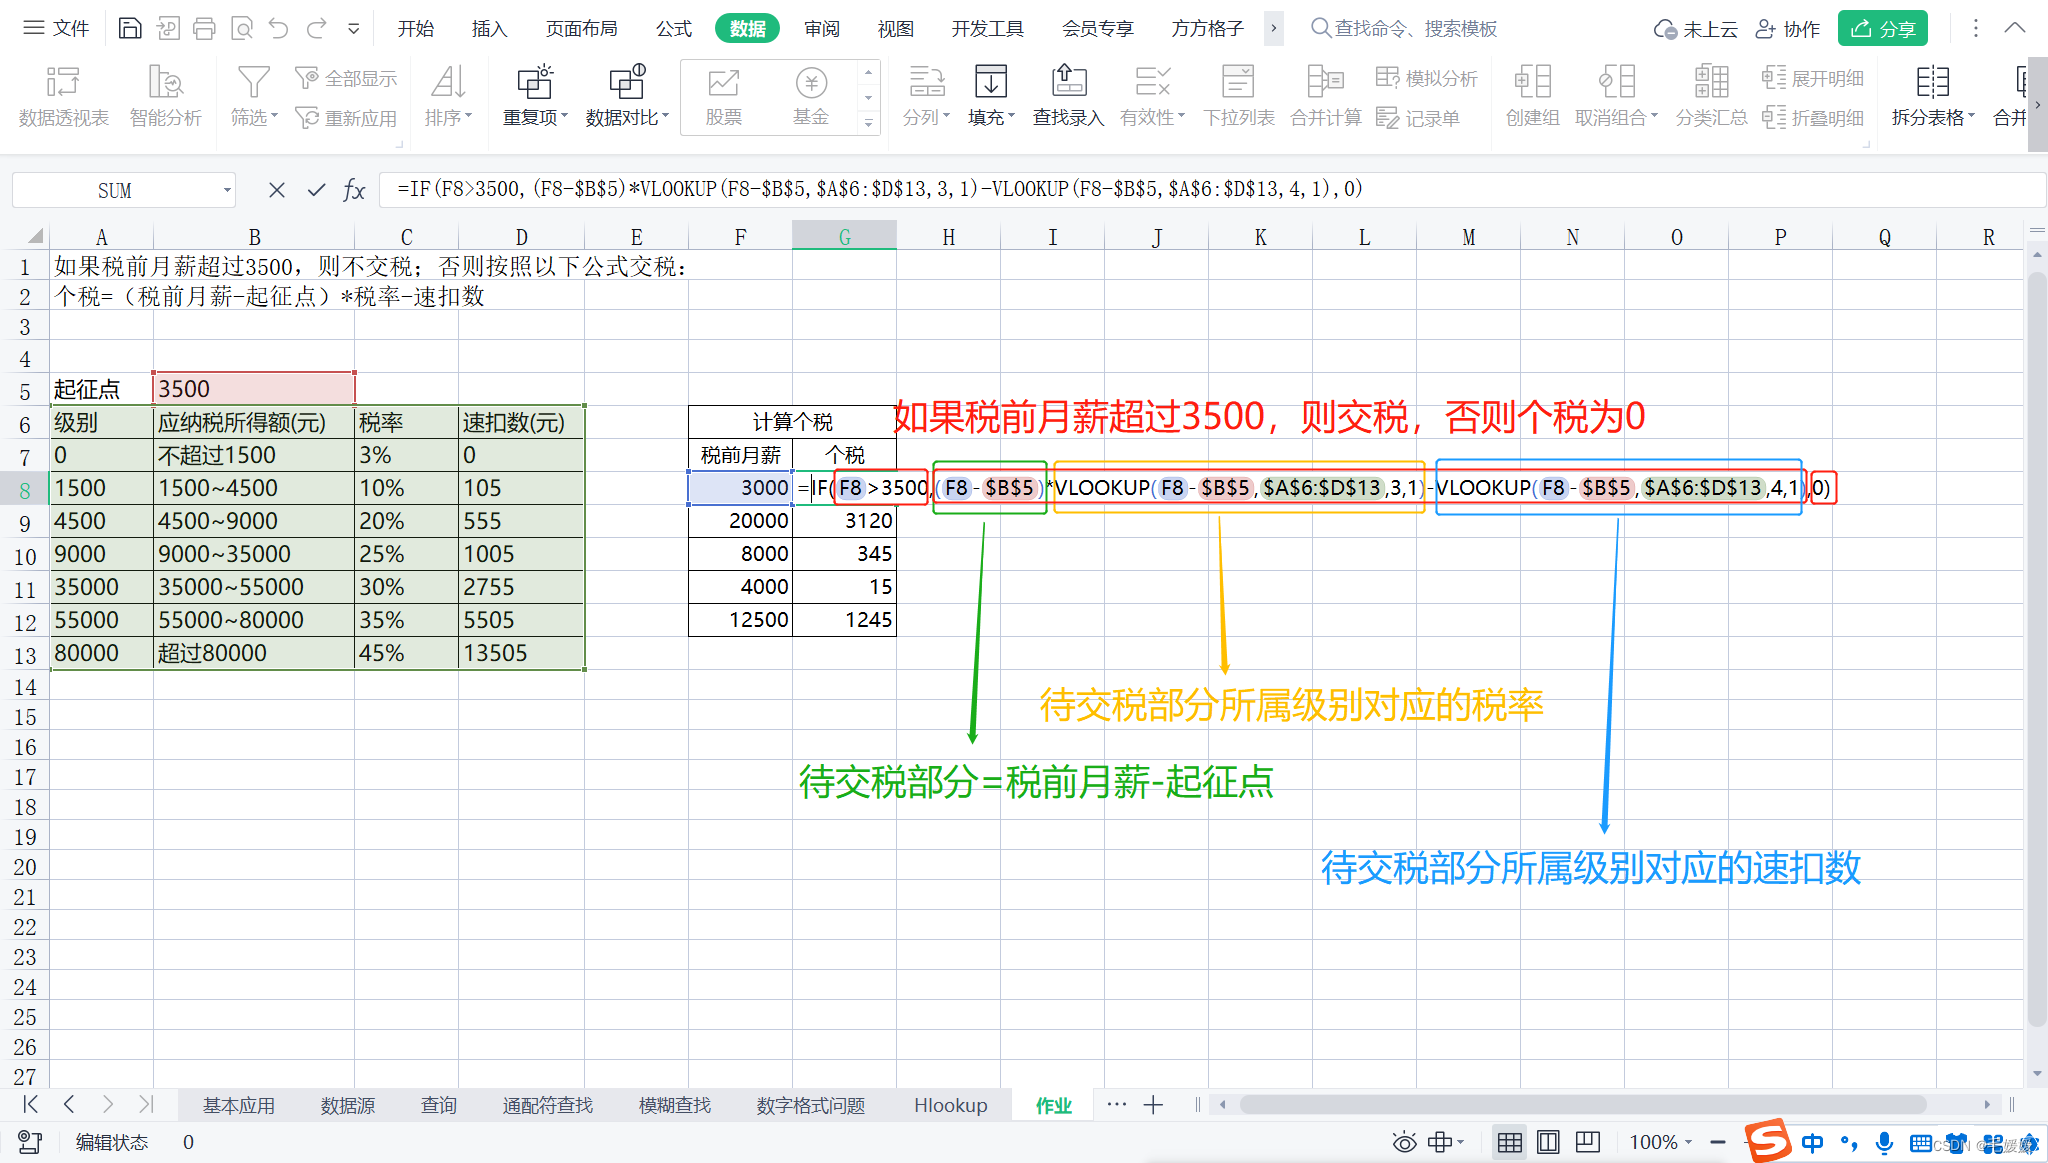This screenshot has height=1163, width=2048.
Task: Expand the 模拟分析 what-if dropdown
Action: coord(1428,78)
